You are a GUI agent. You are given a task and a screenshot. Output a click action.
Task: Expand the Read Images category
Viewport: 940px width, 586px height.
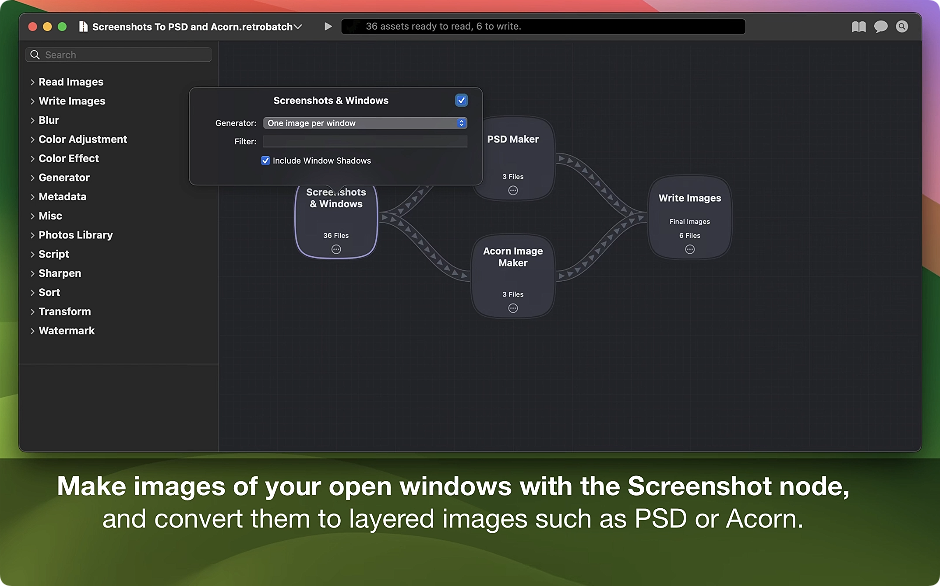coord(32,82)
